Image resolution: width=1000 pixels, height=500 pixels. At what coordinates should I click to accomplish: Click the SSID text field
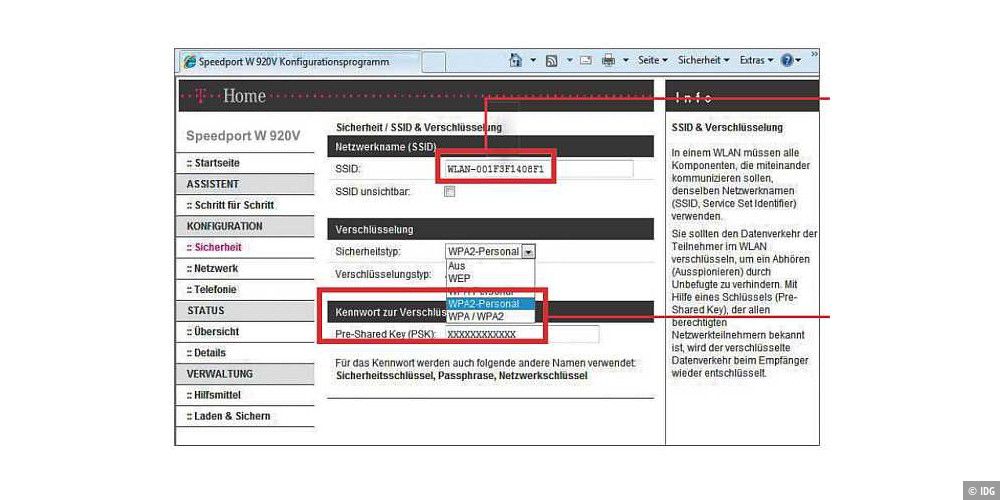click(538, 169)
